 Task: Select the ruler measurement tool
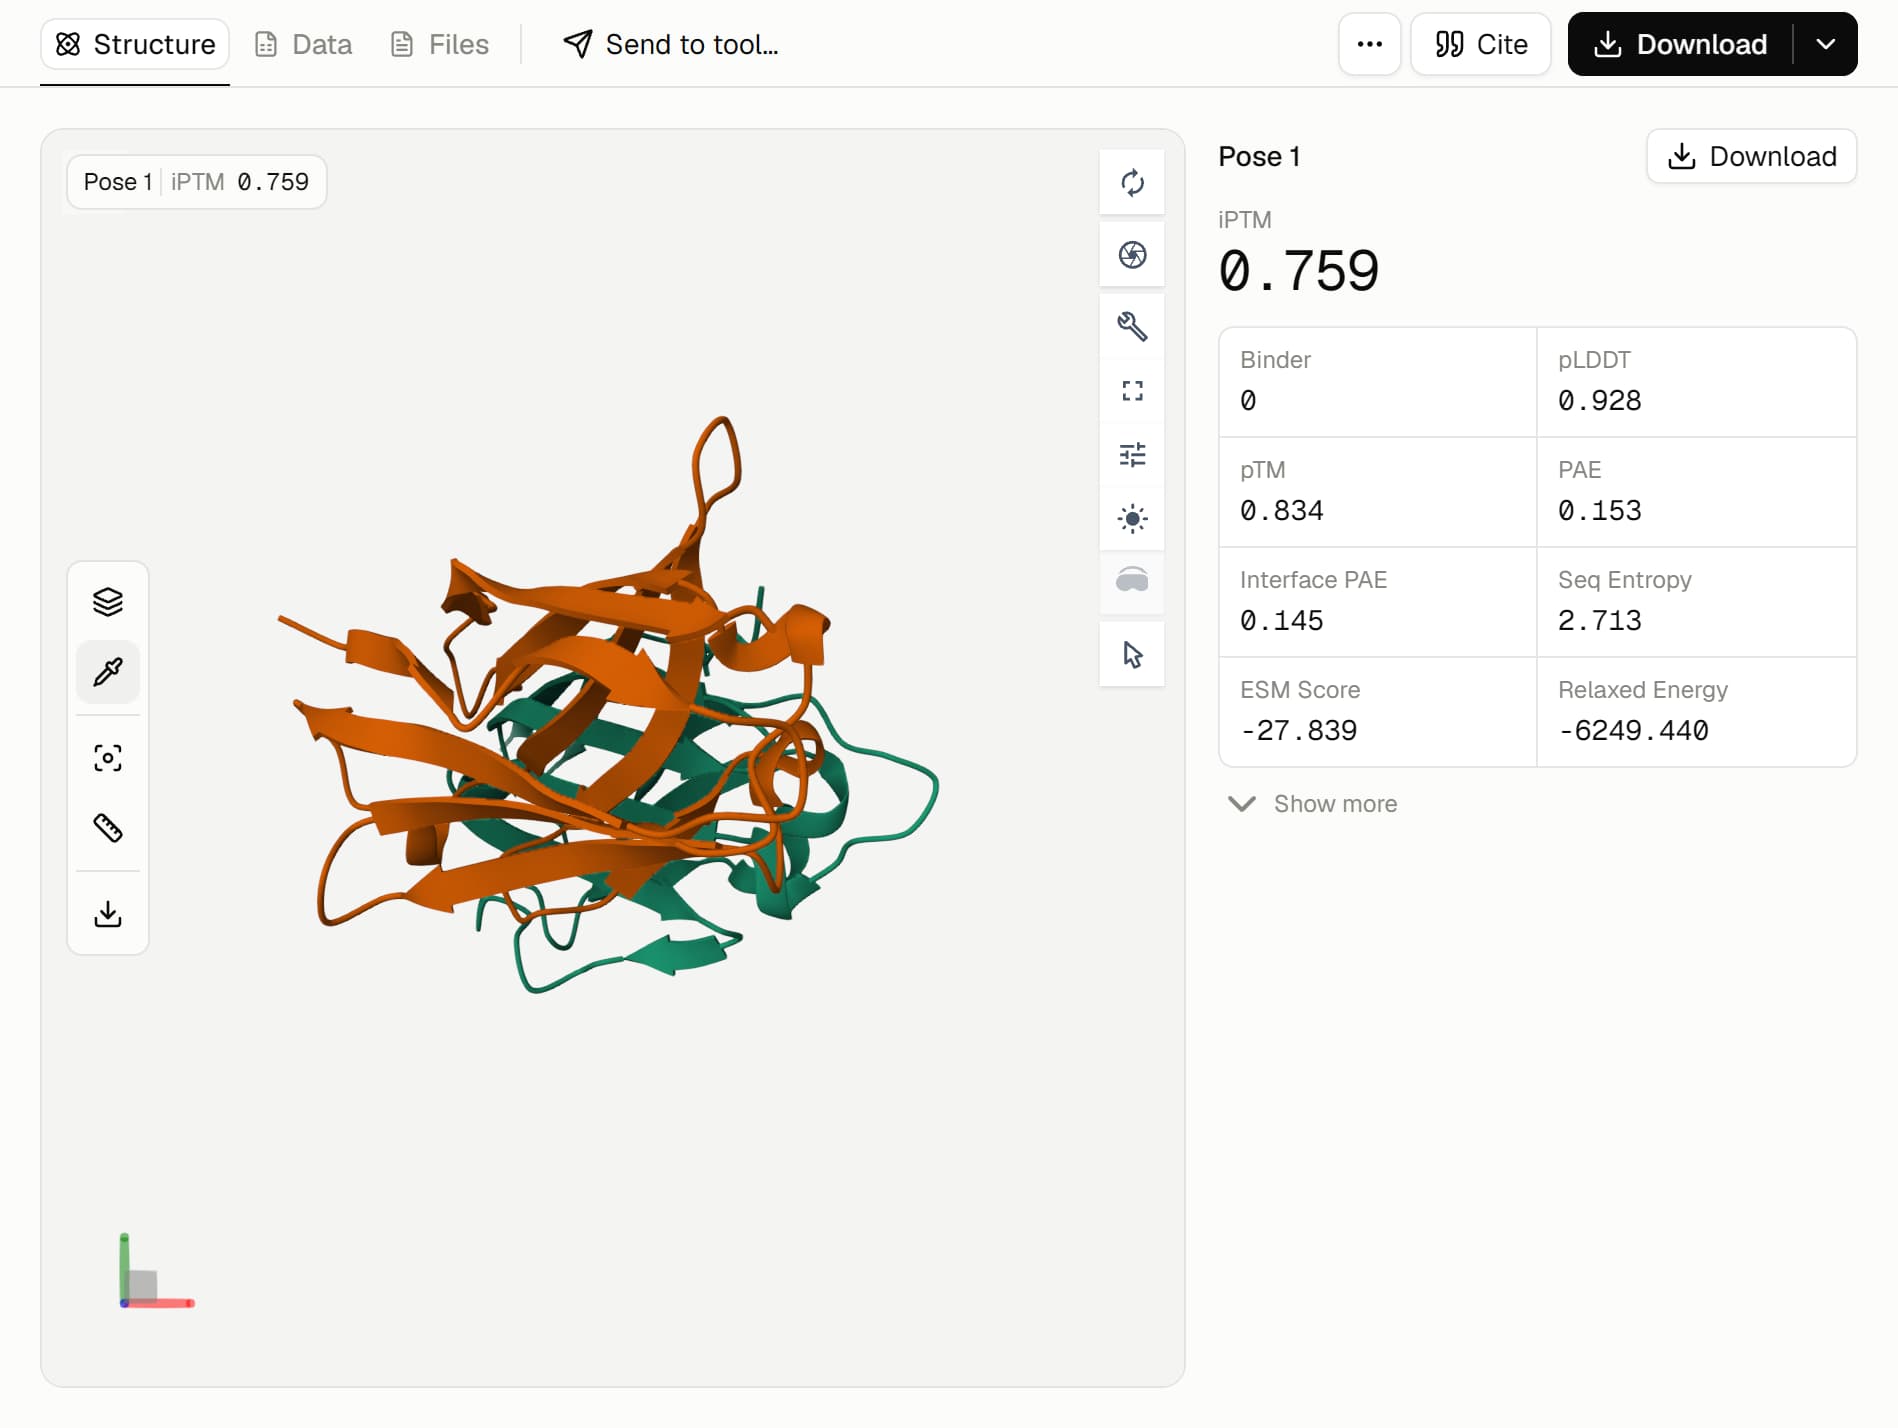tap(108, 828)
